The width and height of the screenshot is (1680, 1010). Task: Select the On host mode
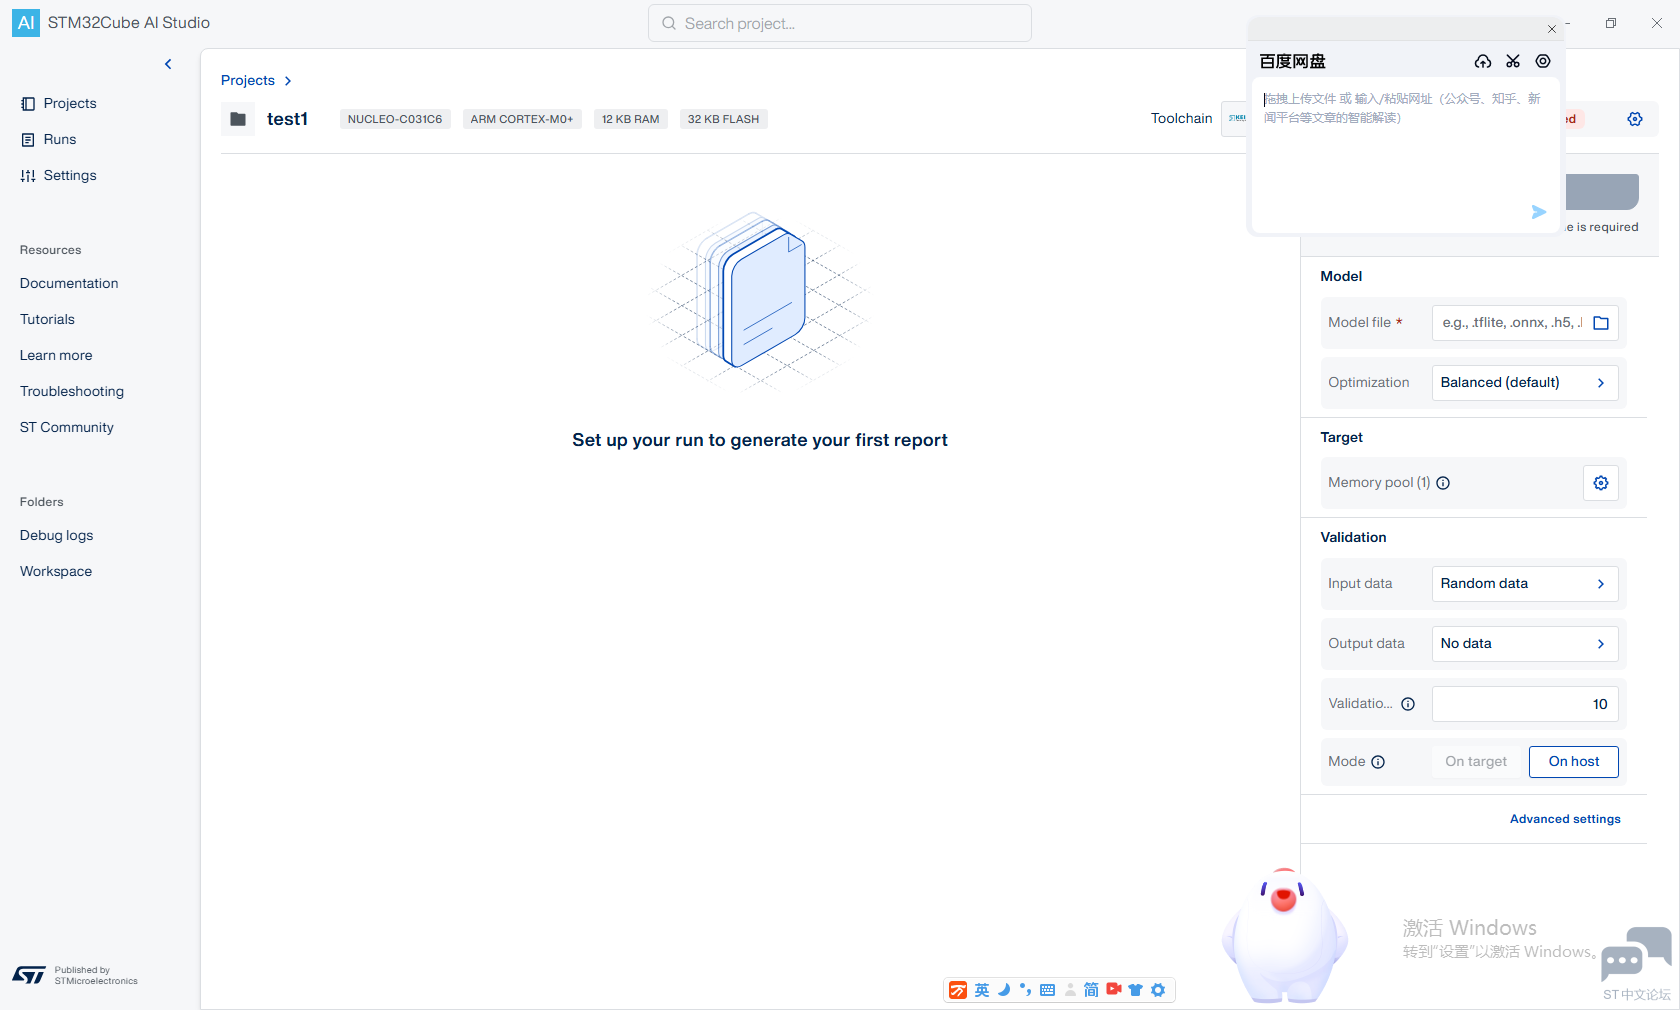click(1574, 762)
